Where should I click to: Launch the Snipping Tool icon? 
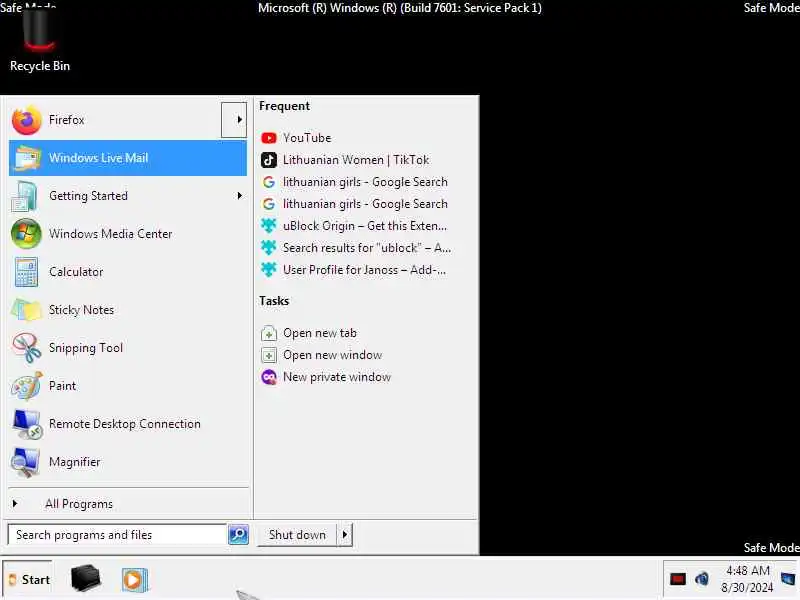tap(27, 348)
